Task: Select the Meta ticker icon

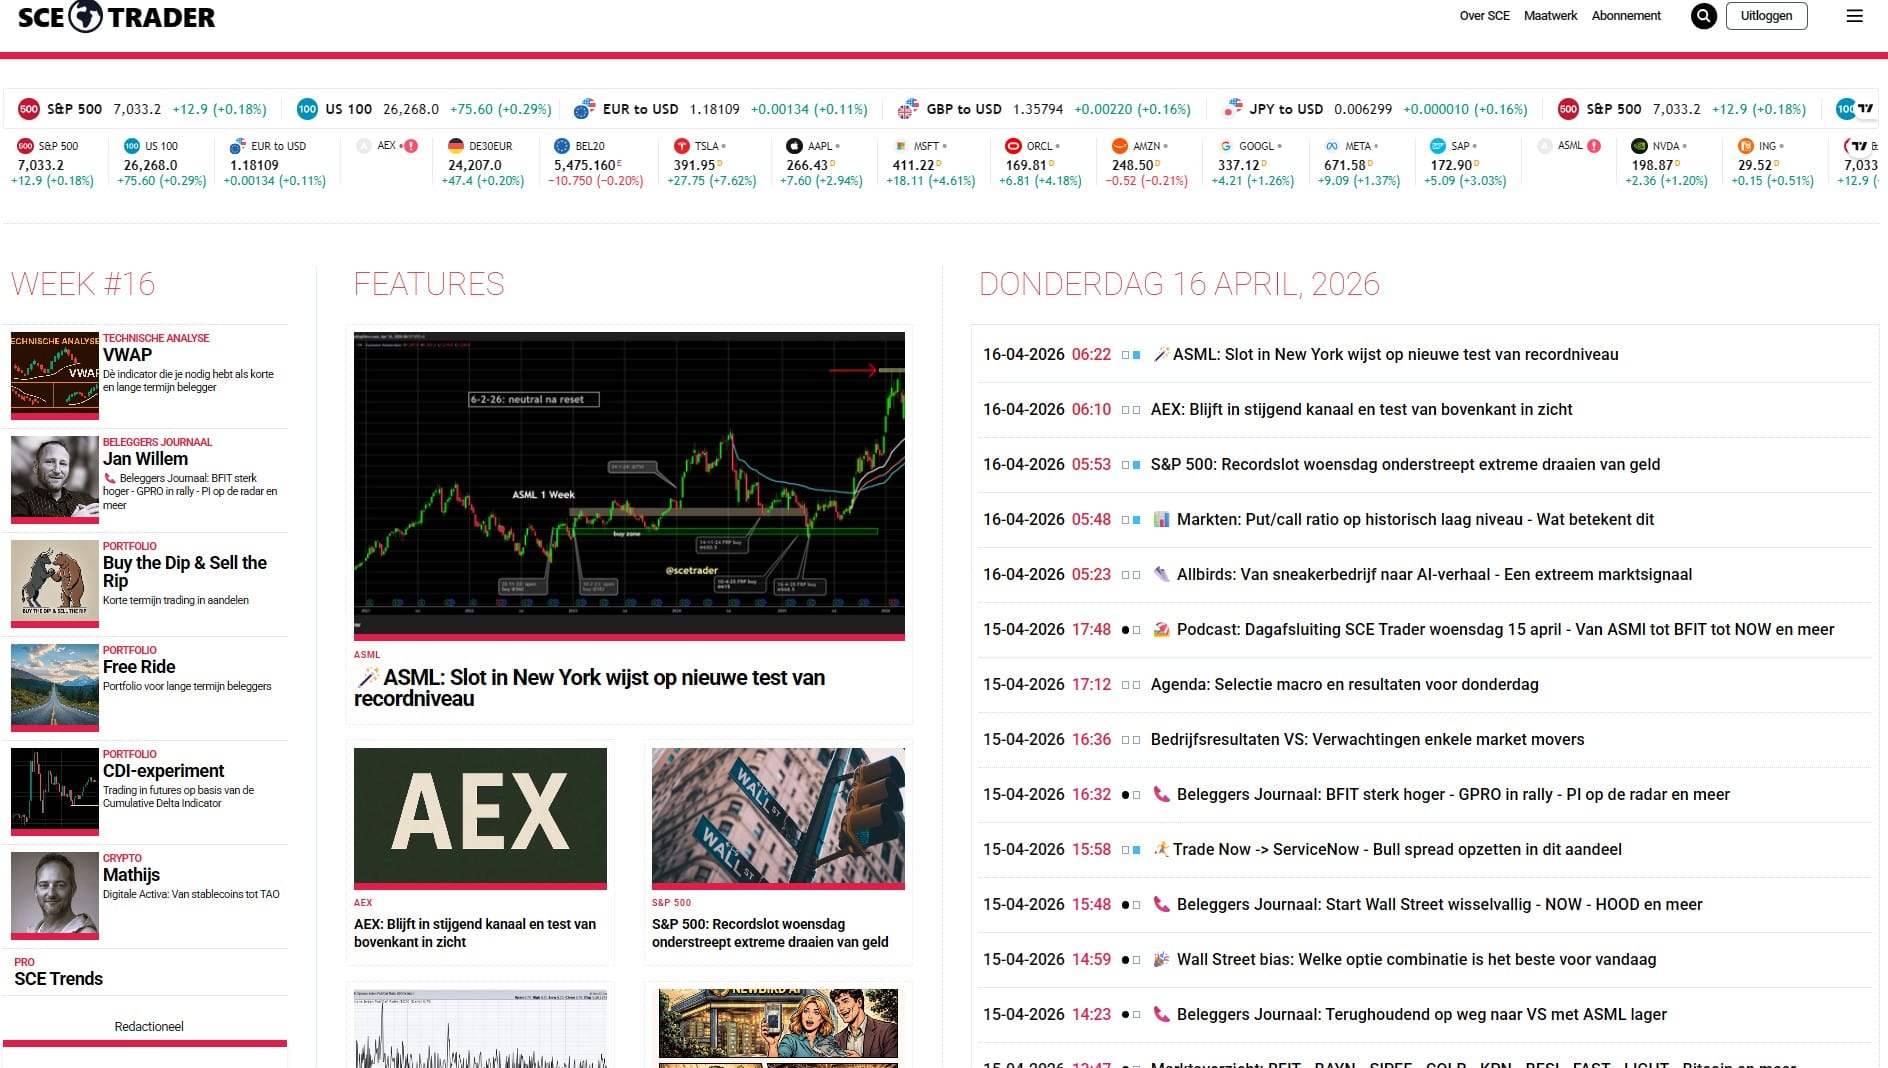Action: (x=1330, y=146)
